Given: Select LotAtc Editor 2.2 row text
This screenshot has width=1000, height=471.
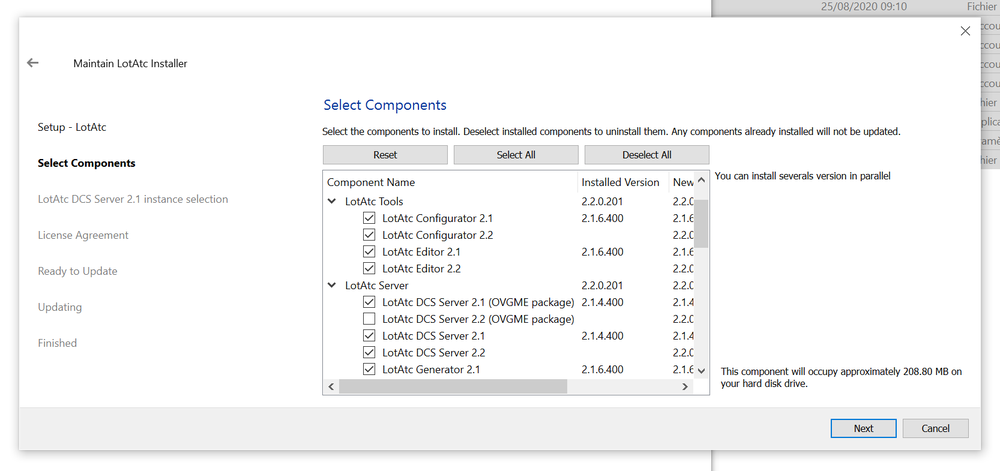Looking at the screenshot, I should click(422, 268).
